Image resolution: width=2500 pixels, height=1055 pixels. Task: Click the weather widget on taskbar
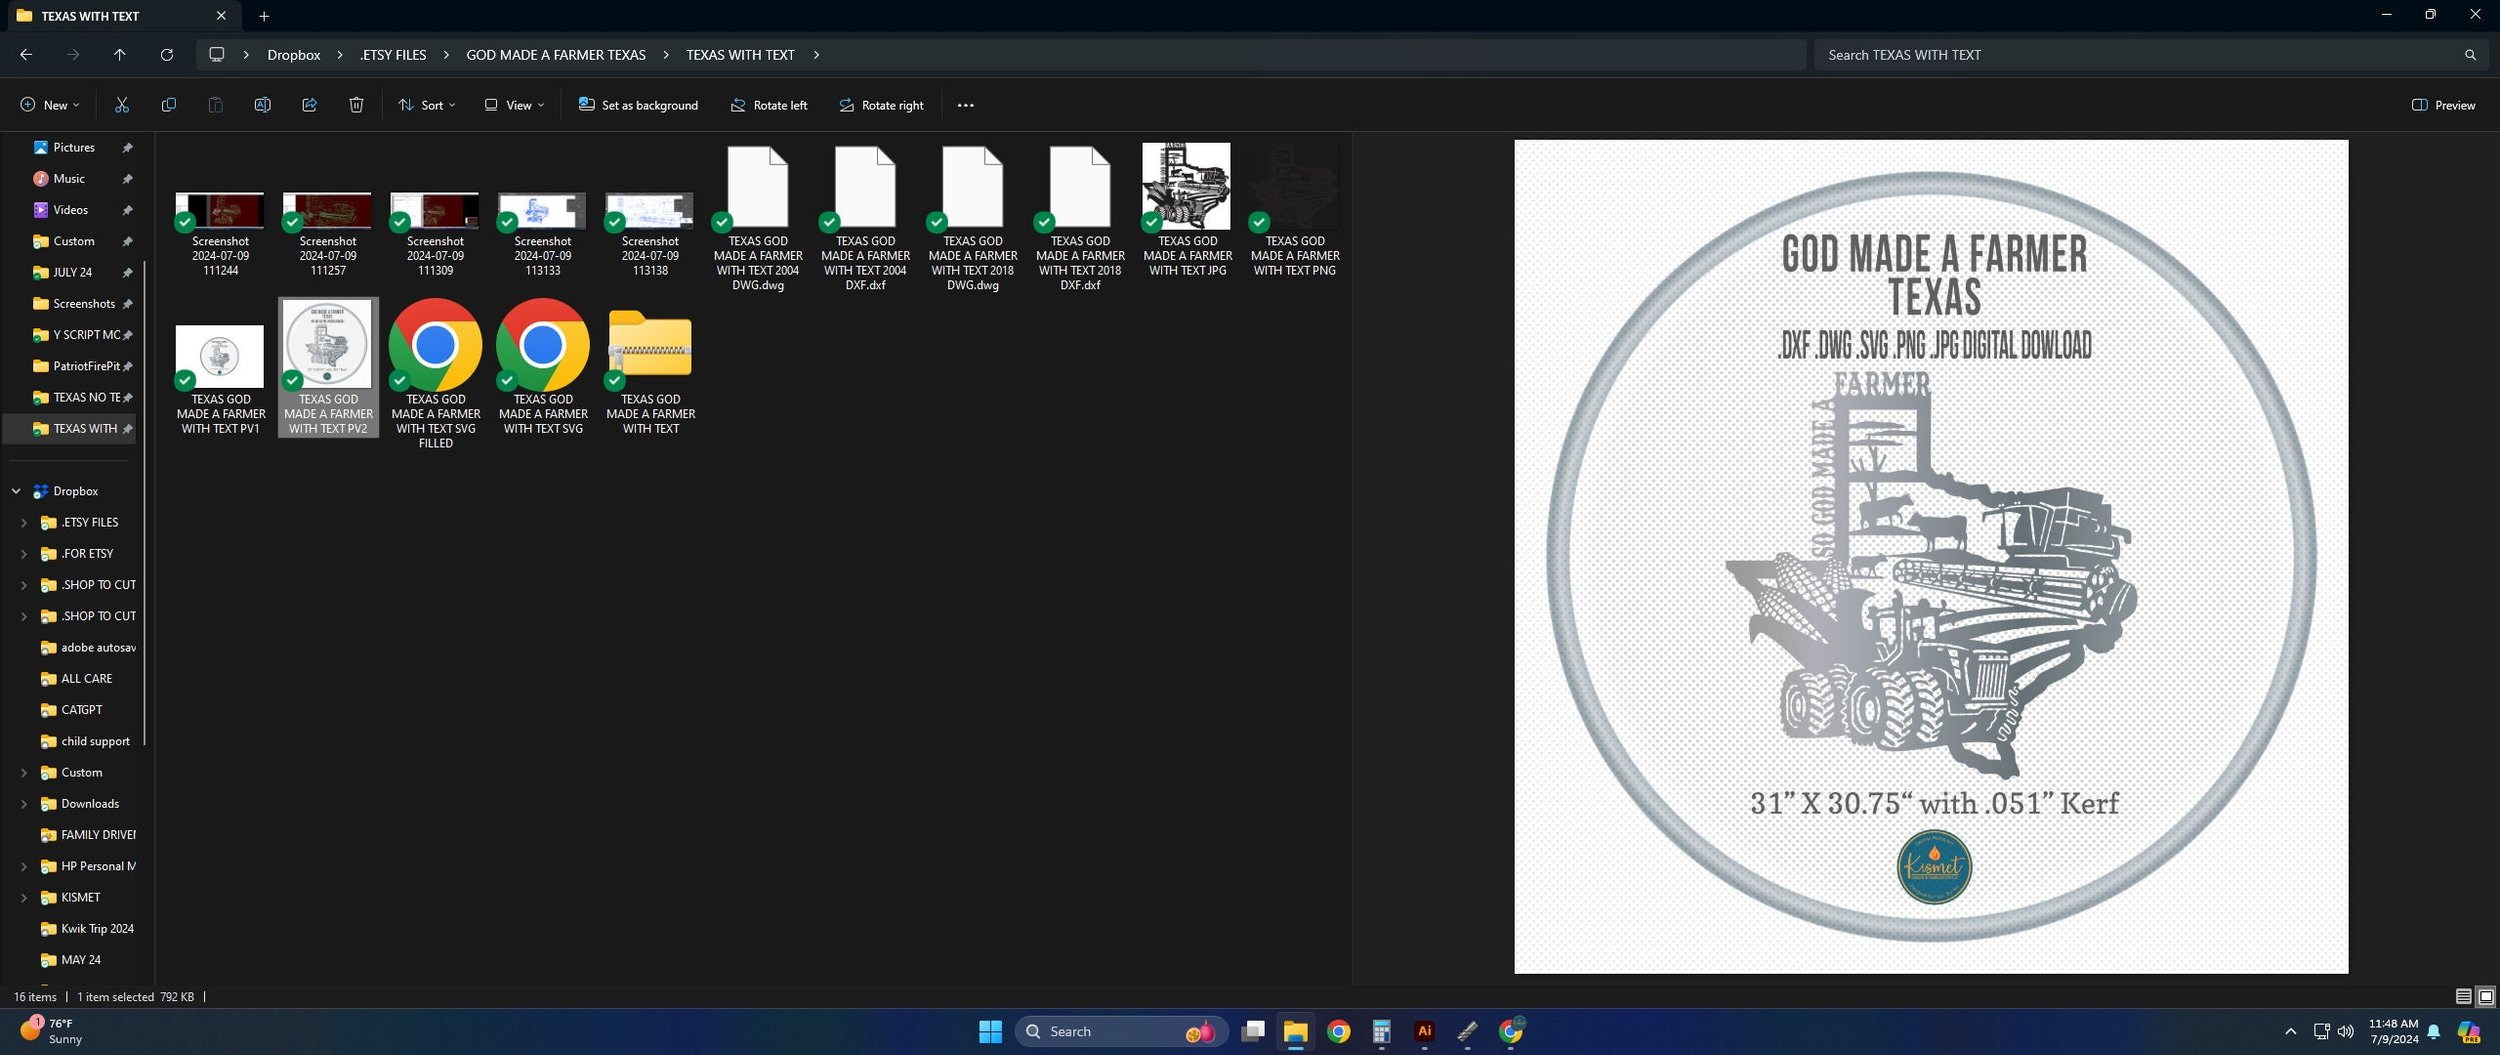click(x=52, y=1031)
